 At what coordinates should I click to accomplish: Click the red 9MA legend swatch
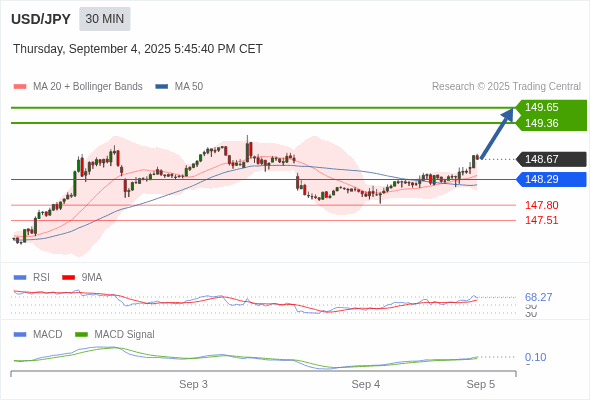pos(68,277)
